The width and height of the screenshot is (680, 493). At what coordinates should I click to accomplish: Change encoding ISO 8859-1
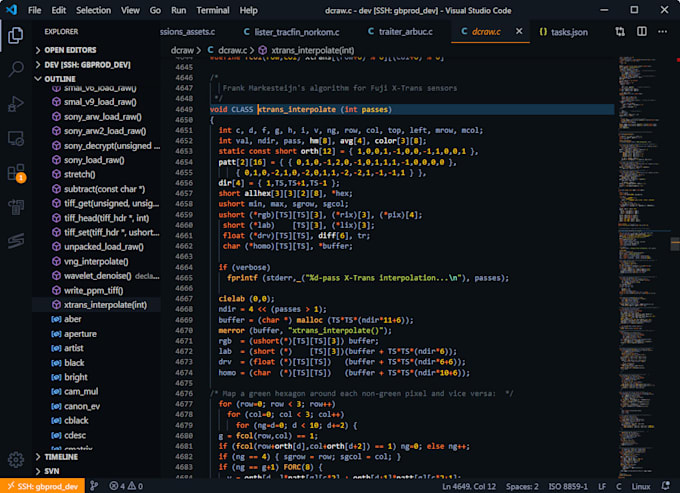tap(568, 486)
